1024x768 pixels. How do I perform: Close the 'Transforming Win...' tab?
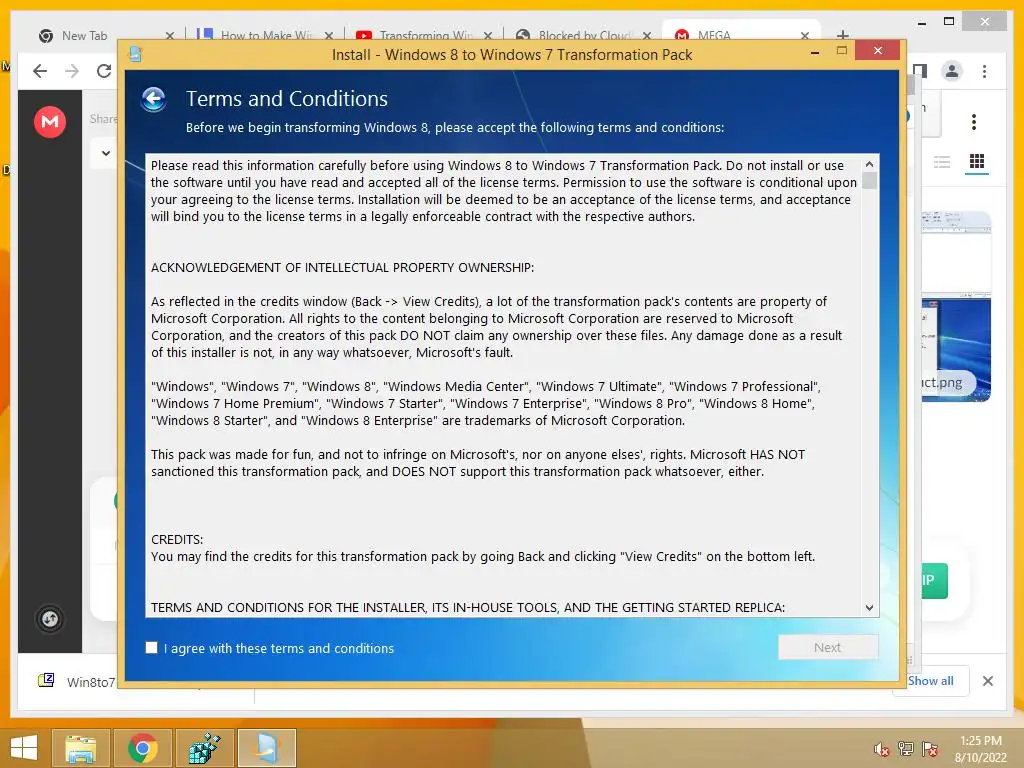pyautogui.click(x=488, y=35)
